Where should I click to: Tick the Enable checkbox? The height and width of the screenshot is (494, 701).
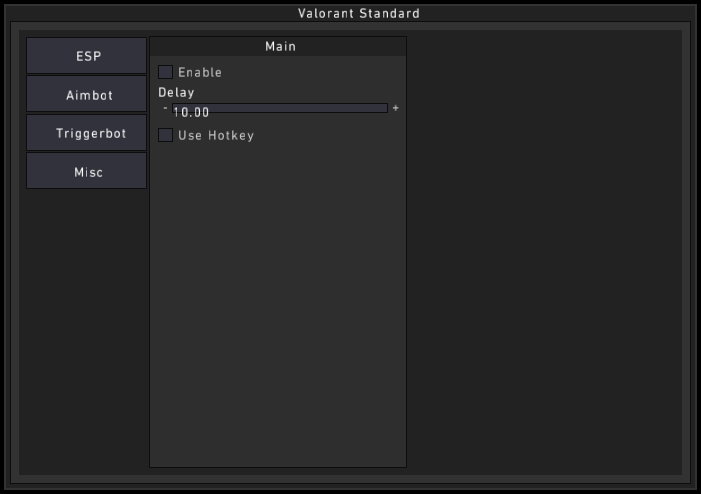[166, 72]
